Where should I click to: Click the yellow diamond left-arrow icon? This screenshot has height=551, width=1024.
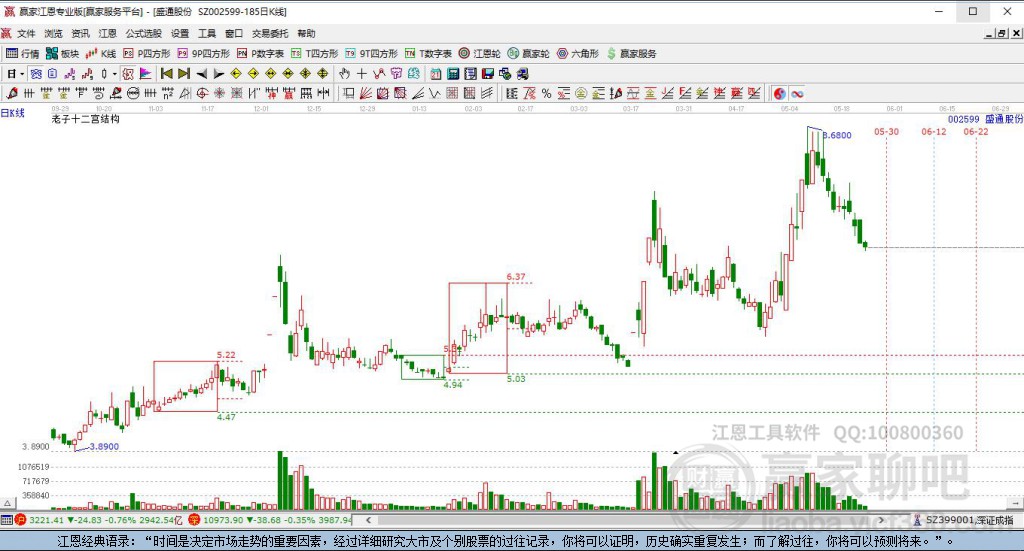[236, 74]
